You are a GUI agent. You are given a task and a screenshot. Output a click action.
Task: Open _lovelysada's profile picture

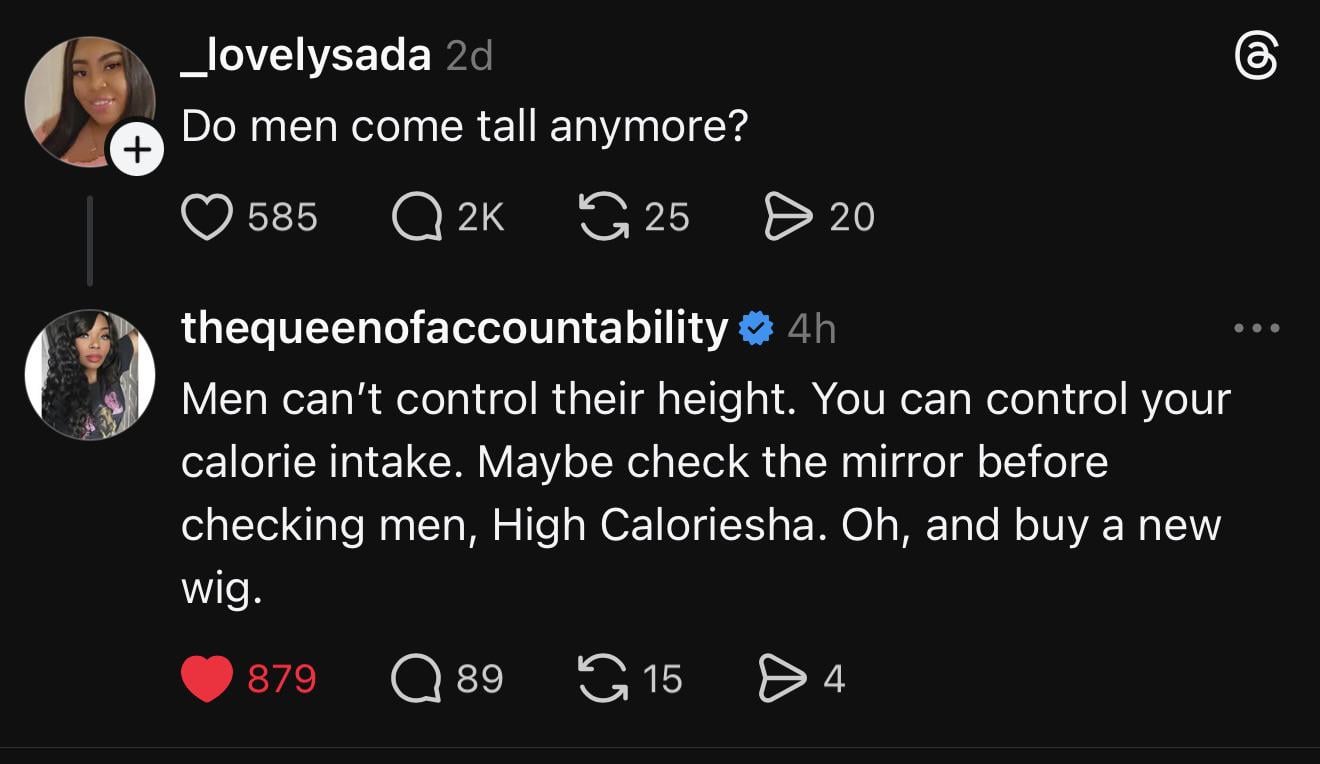88,100
